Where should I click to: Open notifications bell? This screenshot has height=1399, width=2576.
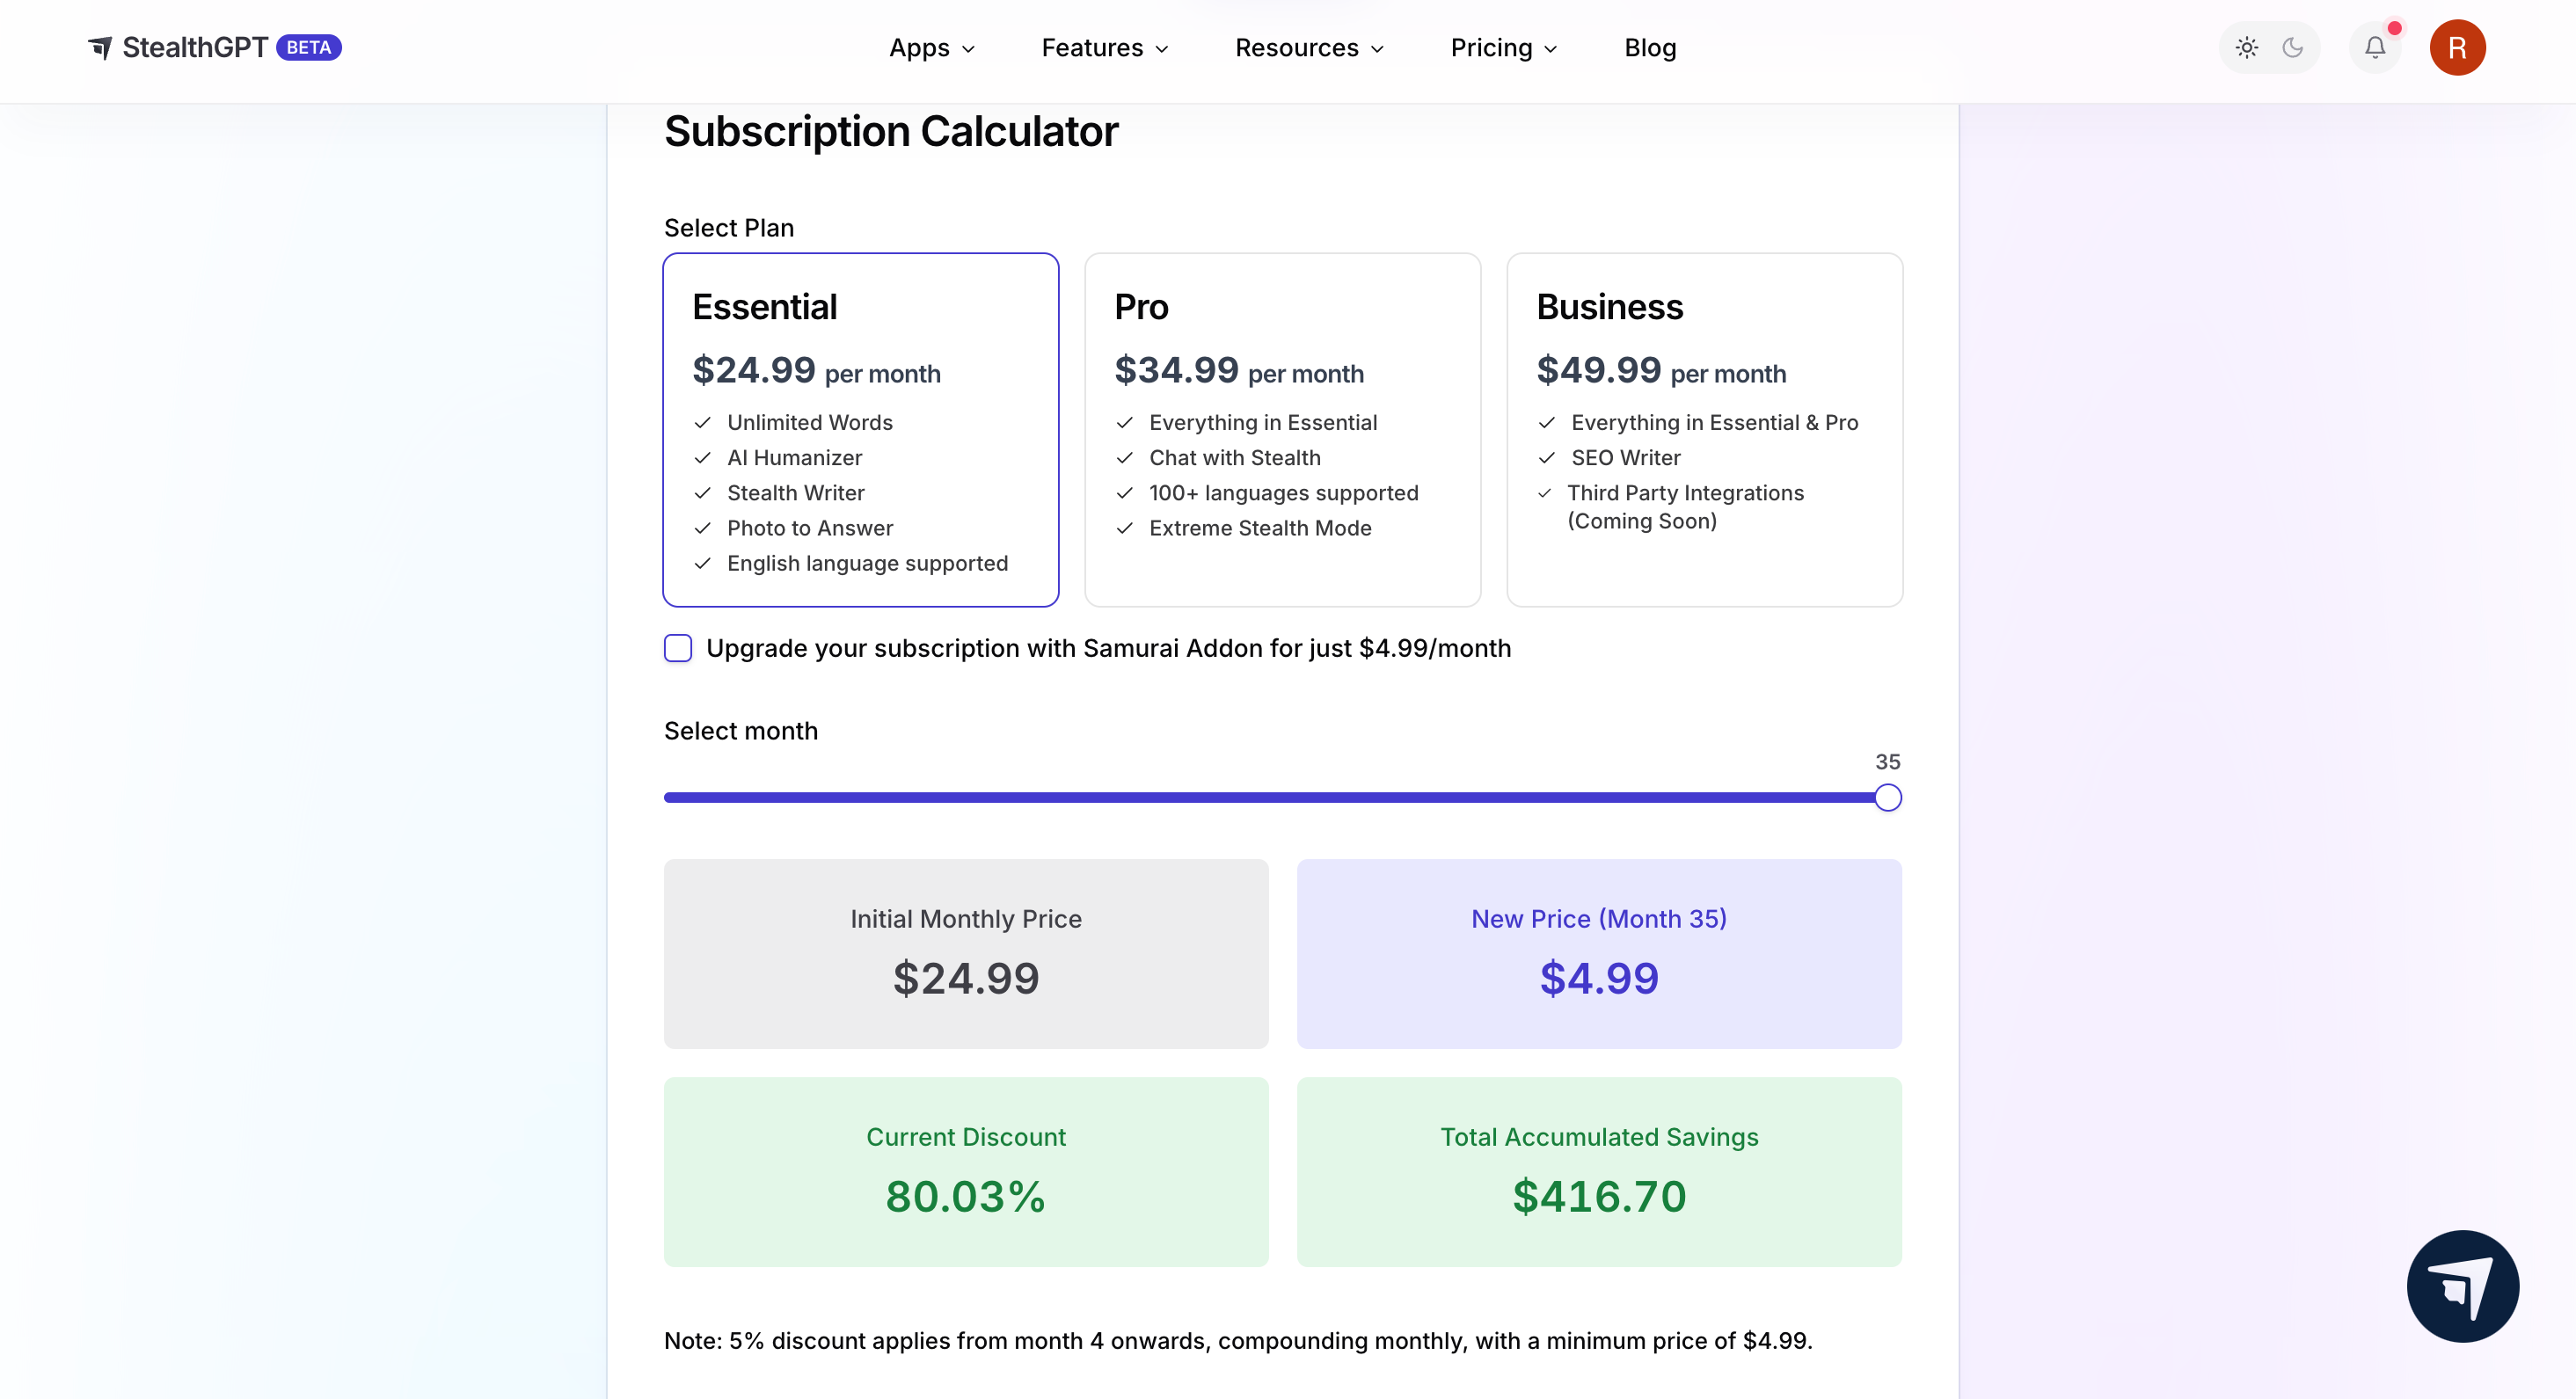2374,47
